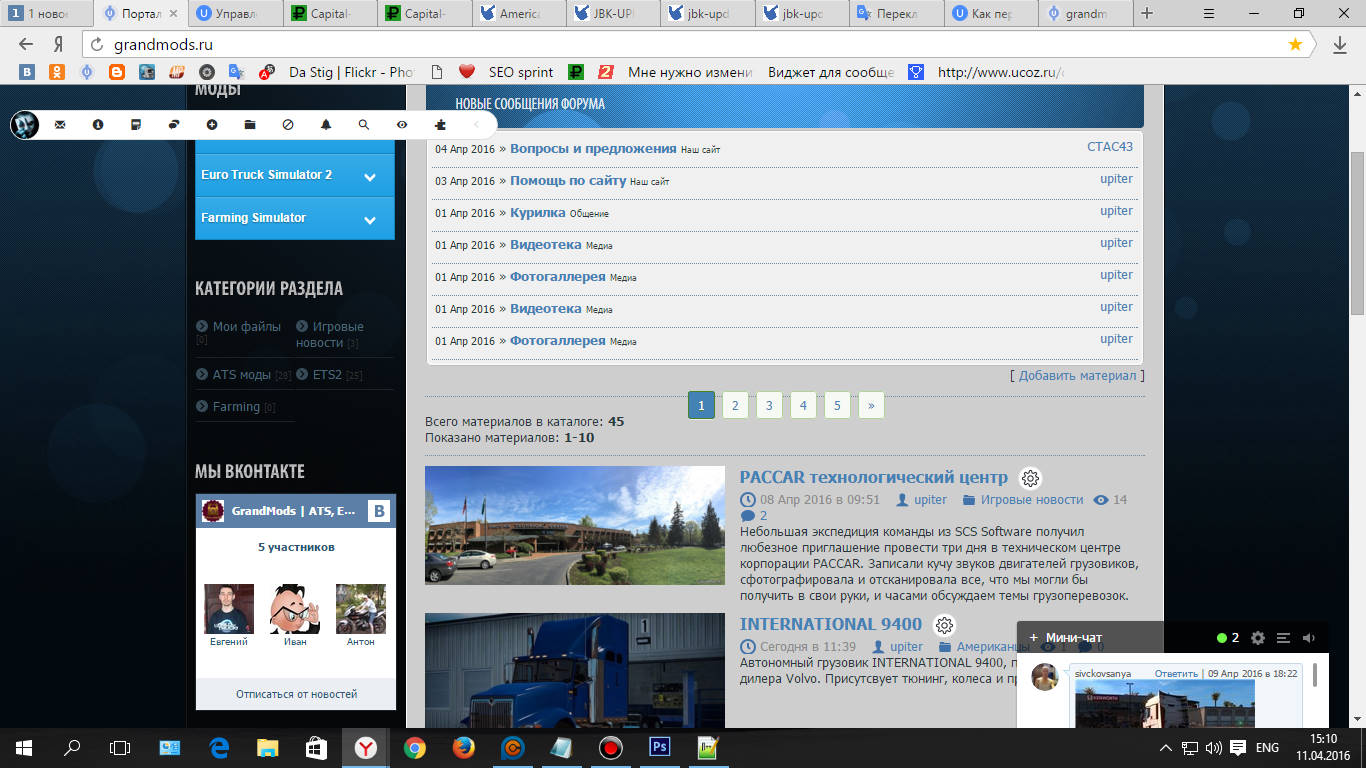This screenshot has width=1366, height=768.
Task: Click the plus circle icon in admin bar
Action: pyautogui.click(x=212, y=125)
